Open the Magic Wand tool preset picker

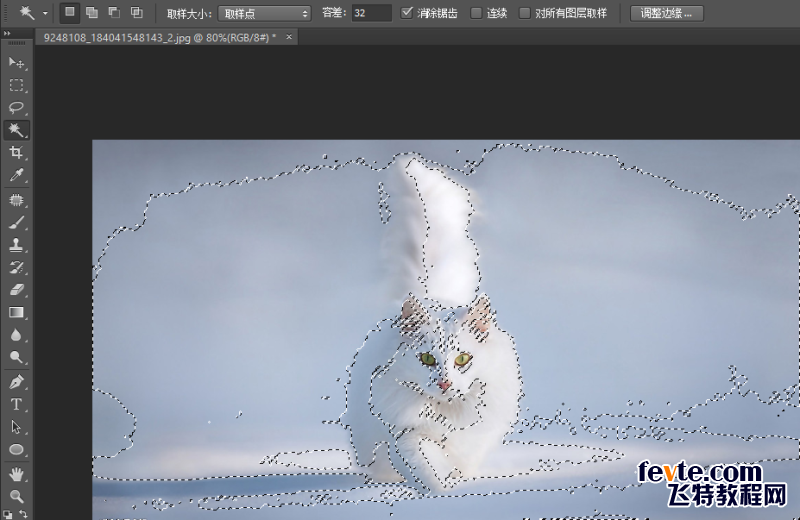(x=45, y=13)
